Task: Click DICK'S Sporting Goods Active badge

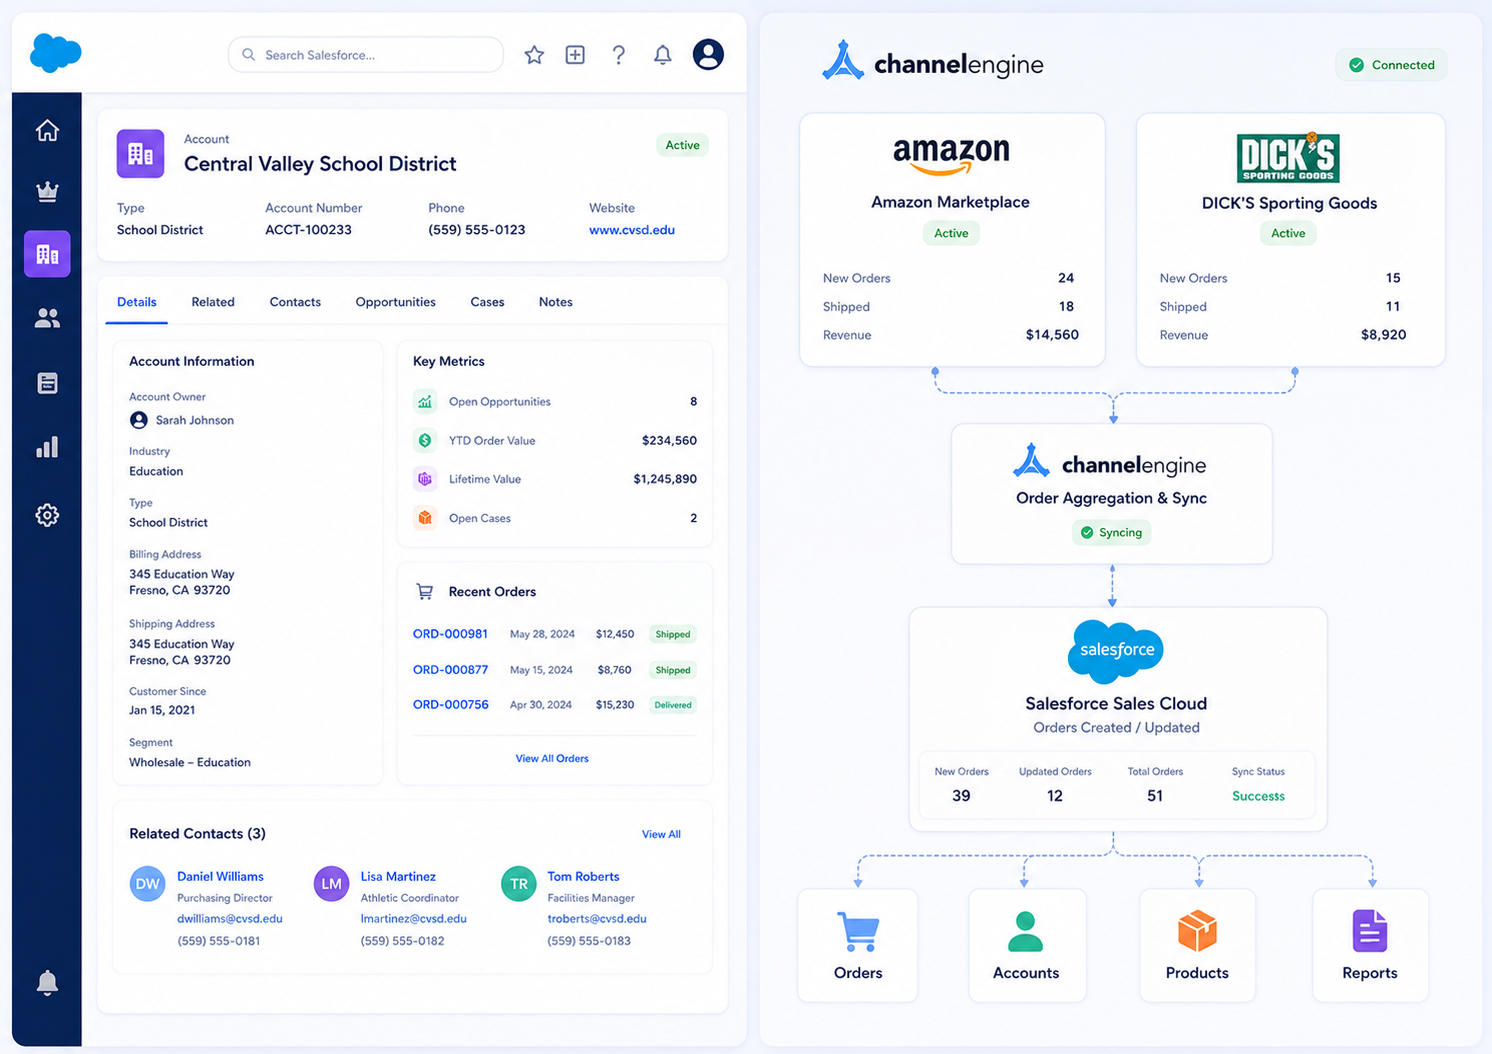Action: click(x=1288, y=233)
